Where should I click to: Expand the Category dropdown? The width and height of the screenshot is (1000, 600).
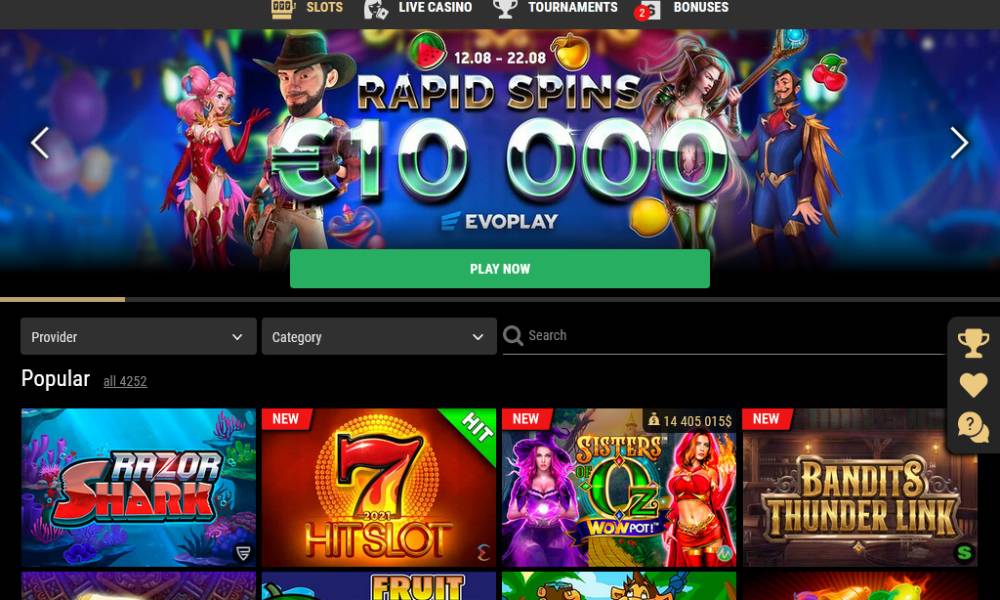click(379, 337)
